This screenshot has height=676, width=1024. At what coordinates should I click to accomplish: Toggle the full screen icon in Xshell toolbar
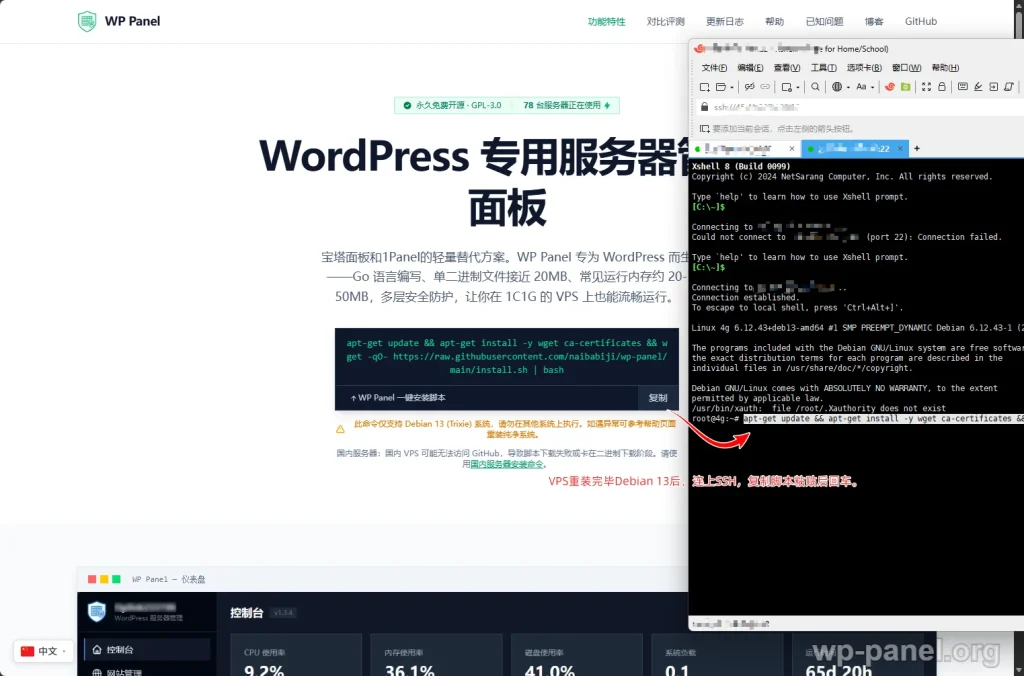[926, 87]
